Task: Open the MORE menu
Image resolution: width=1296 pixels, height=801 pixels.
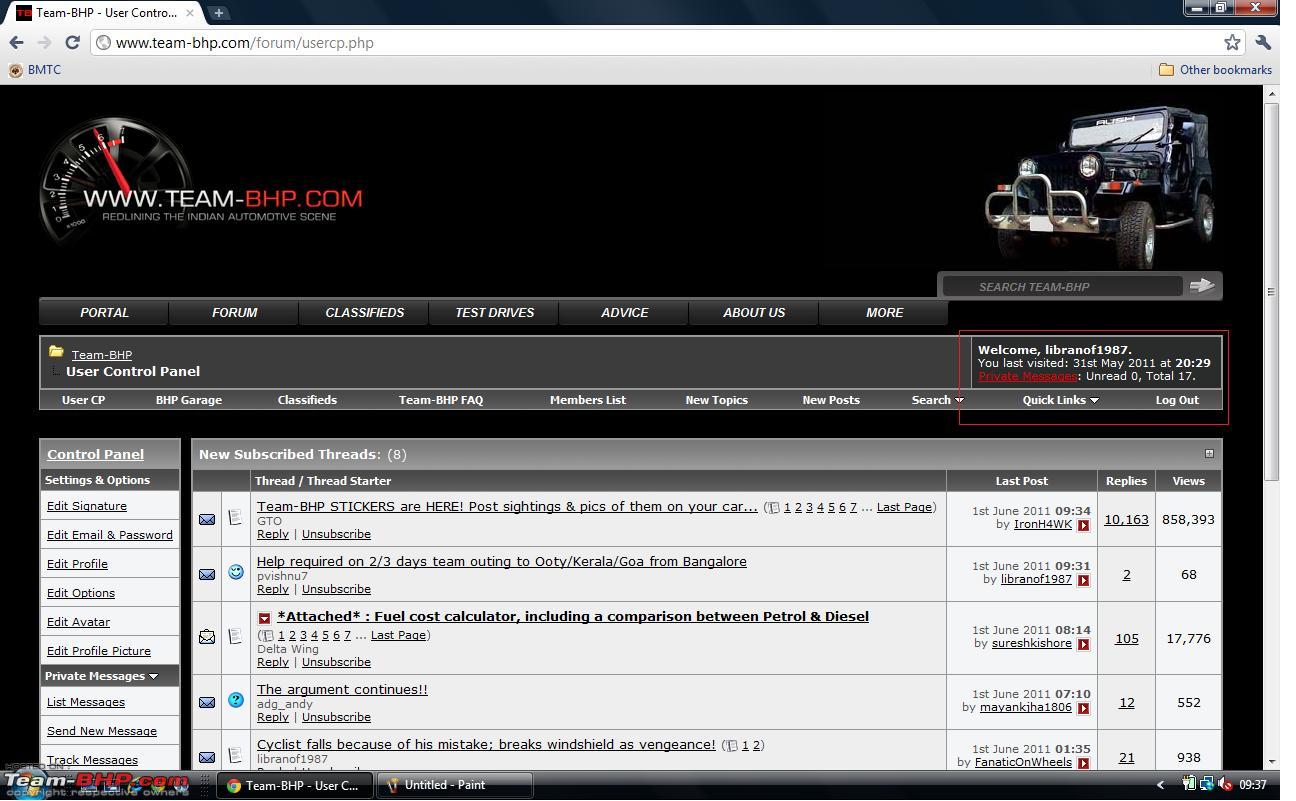Action: click(884, 312)
